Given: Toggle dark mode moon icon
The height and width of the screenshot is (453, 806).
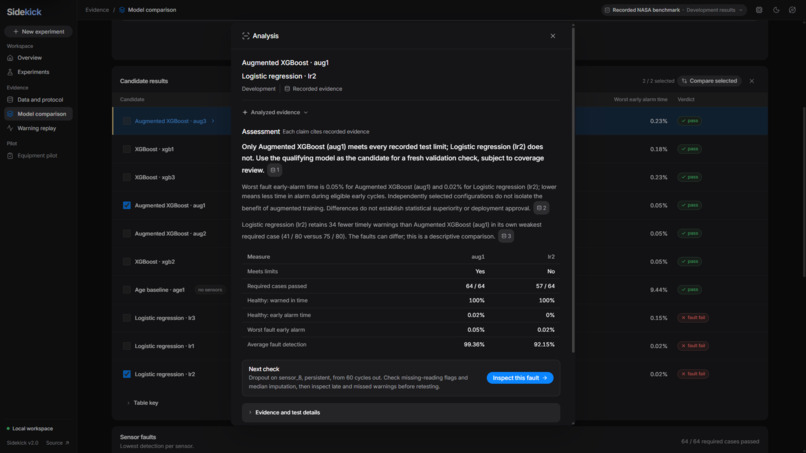Looking at the screenshot, I should (776, 10).
